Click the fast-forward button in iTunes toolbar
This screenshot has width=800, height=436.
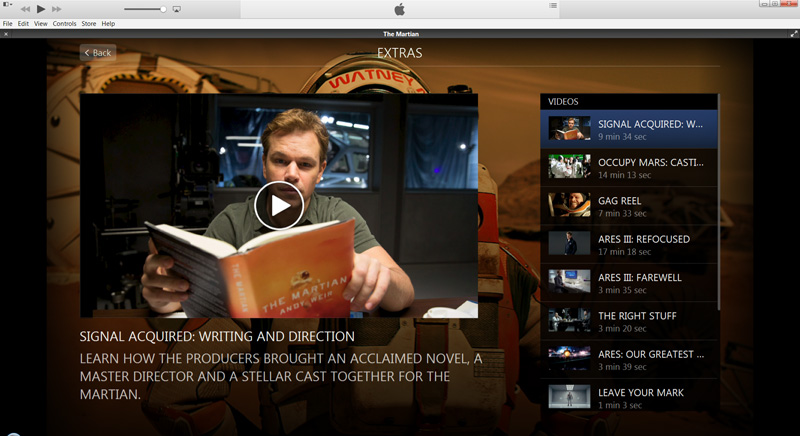(x=57, y=9)
